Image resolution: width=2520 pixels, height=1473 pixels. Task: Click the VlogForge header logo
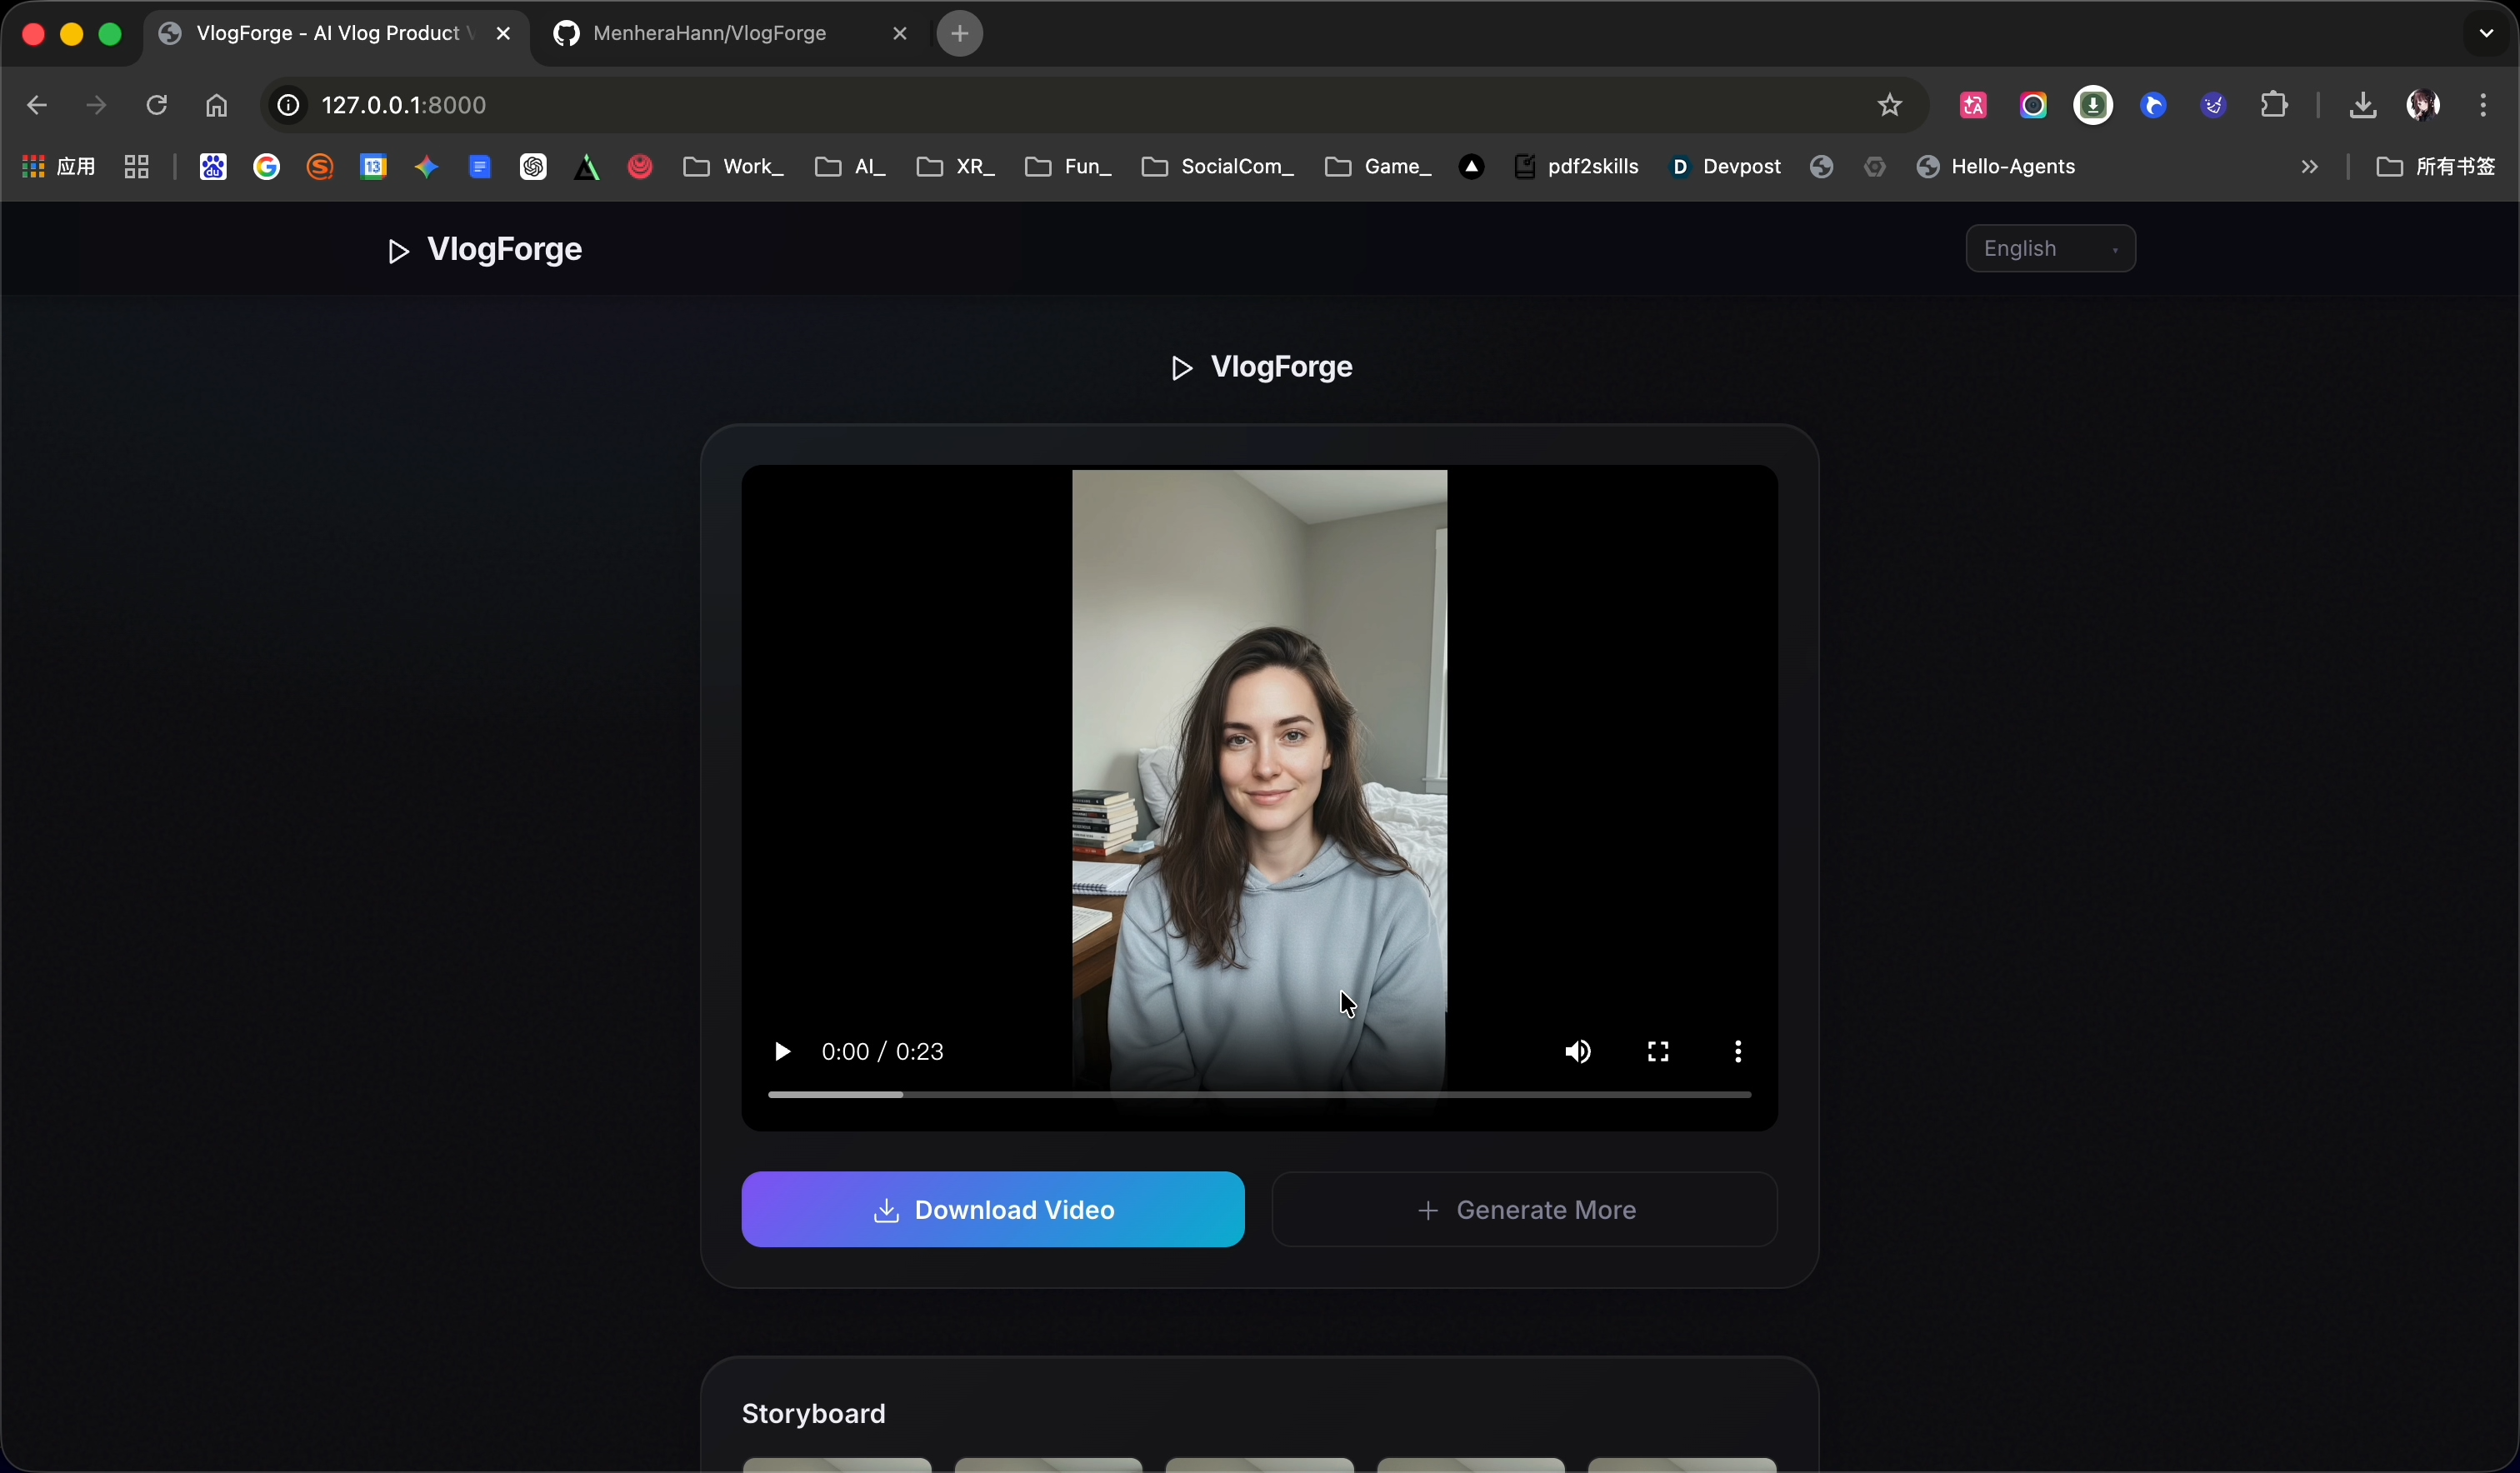point(485,250)
